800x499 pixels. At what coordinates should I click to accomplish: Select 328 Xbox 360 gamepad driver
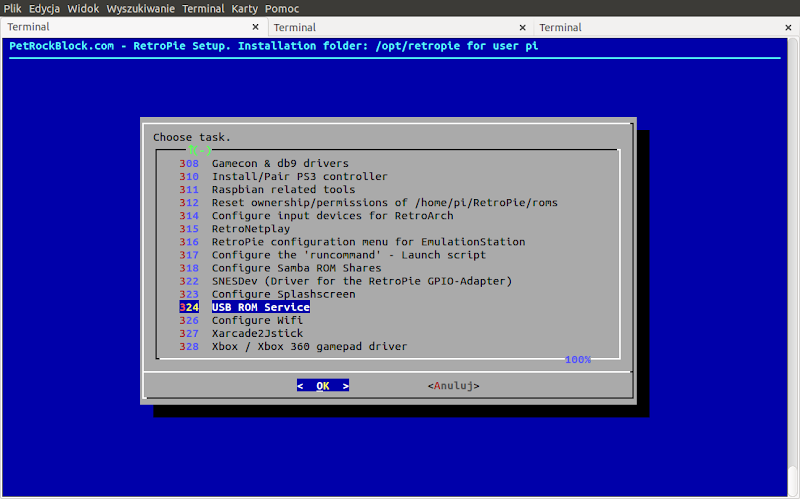click(293, 346)
